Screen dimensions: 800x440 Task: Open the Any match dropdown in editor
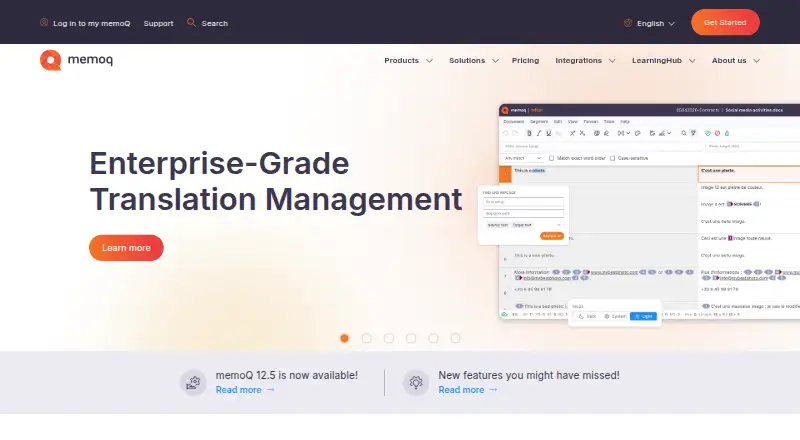click(522, 158)
